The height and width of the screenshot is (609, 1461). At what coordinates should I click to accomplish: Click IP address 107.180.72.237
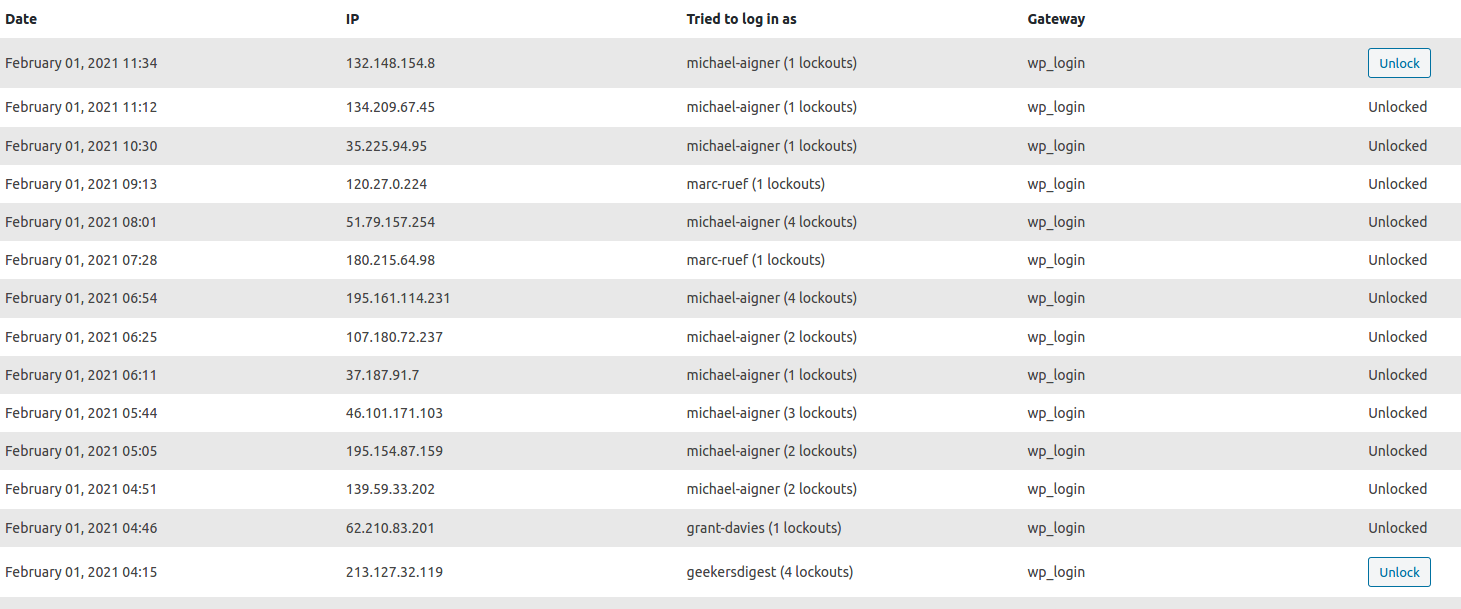pos(394,337)
